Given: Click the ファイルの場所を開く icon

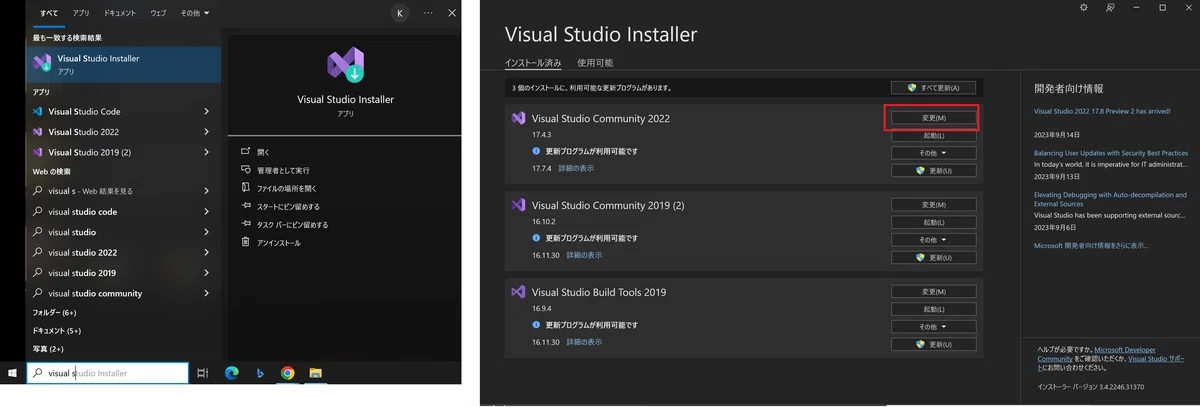Looking at the screenshot, I should click(246, 188).
